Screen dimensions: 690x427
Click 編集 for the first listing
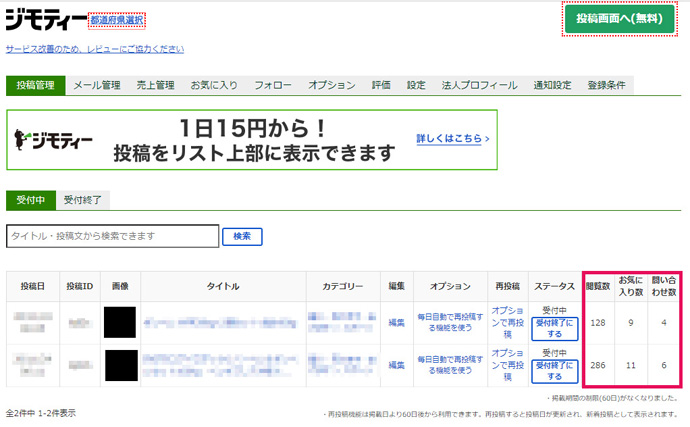click(397, 322)
